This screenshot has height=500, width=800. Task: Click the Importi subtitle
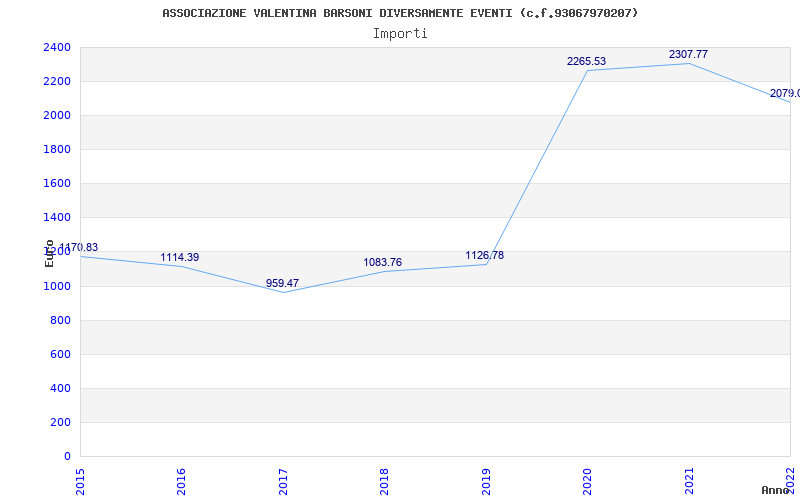click(400, 34)
